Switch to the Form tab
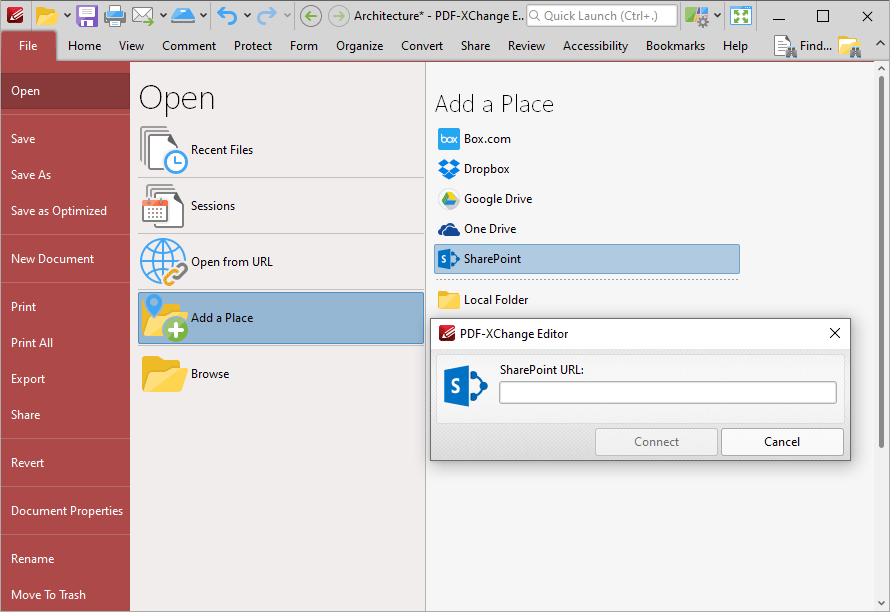890x612 pixels. [304, 46]
